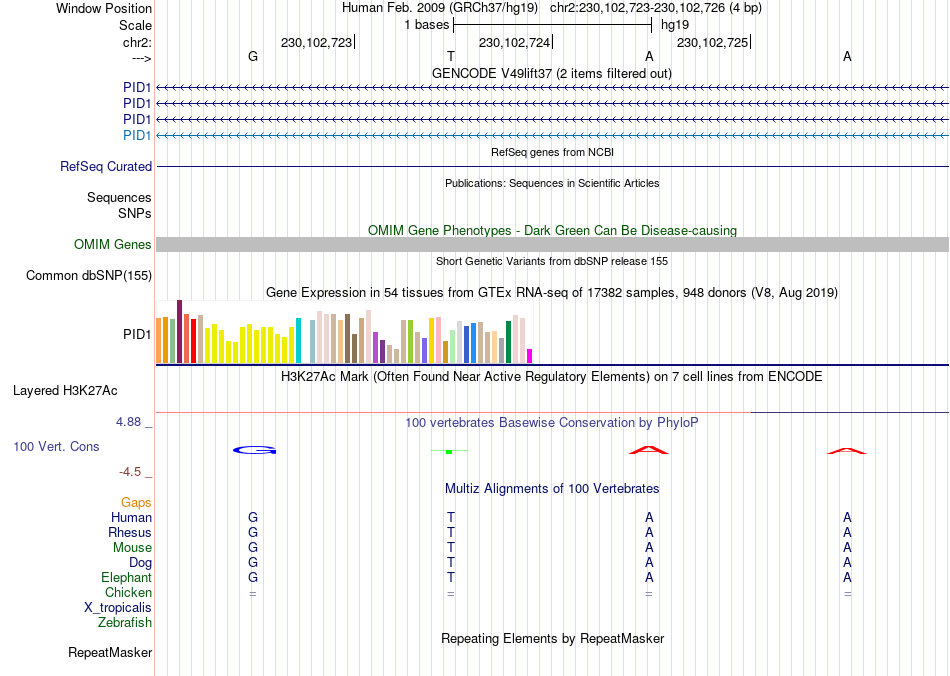Click the 4.88 conservation maximum value
The height and width of the screenshot is (676, 950).
click(129, 422)
